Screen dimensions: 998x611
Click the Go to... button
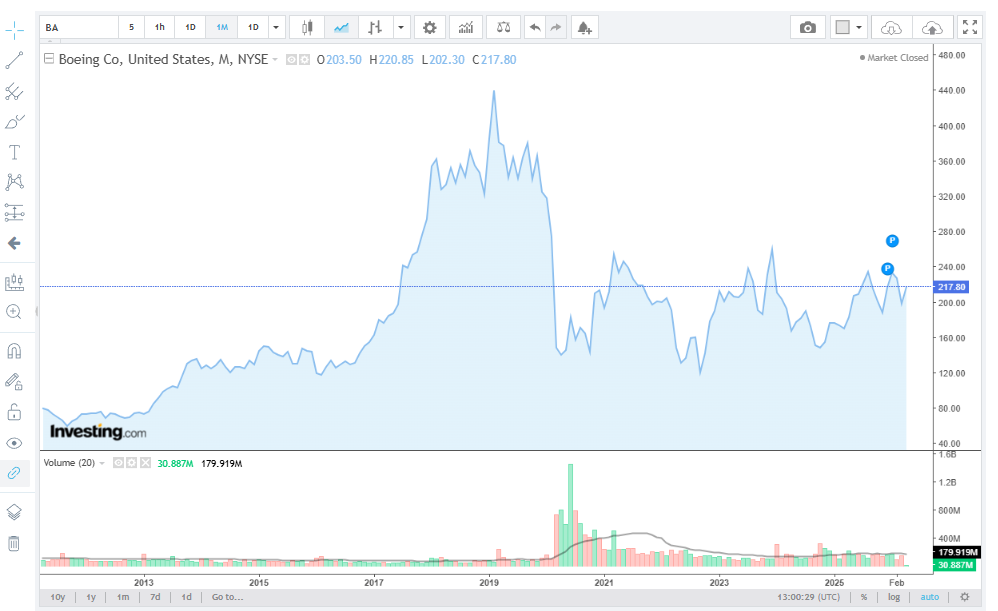point(227,597)
